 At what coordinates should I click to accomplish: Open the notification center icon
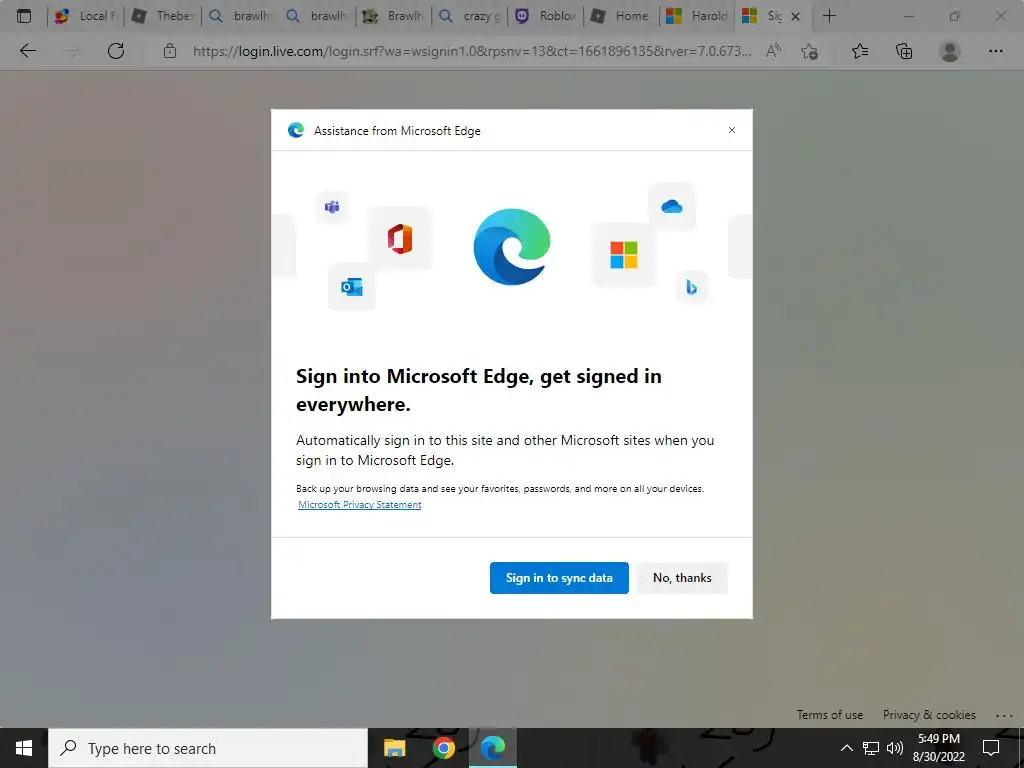coord(991,748)
